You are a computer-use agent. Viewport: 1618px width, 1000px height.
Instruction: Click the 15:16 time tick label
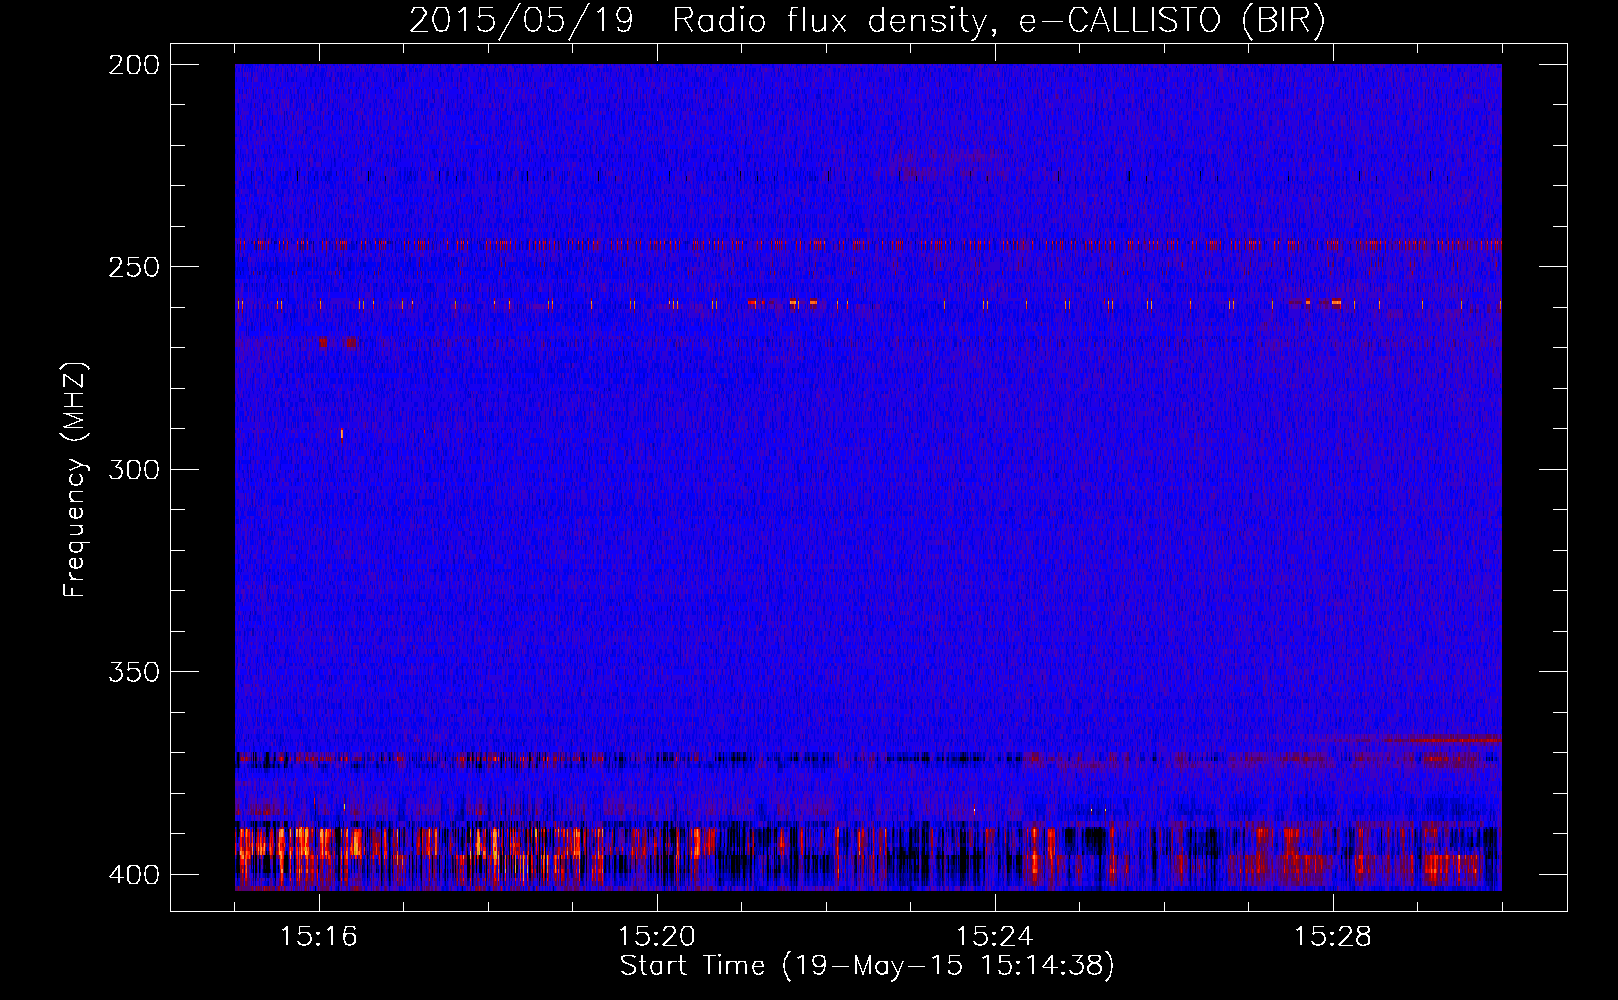tap(319, 937)
